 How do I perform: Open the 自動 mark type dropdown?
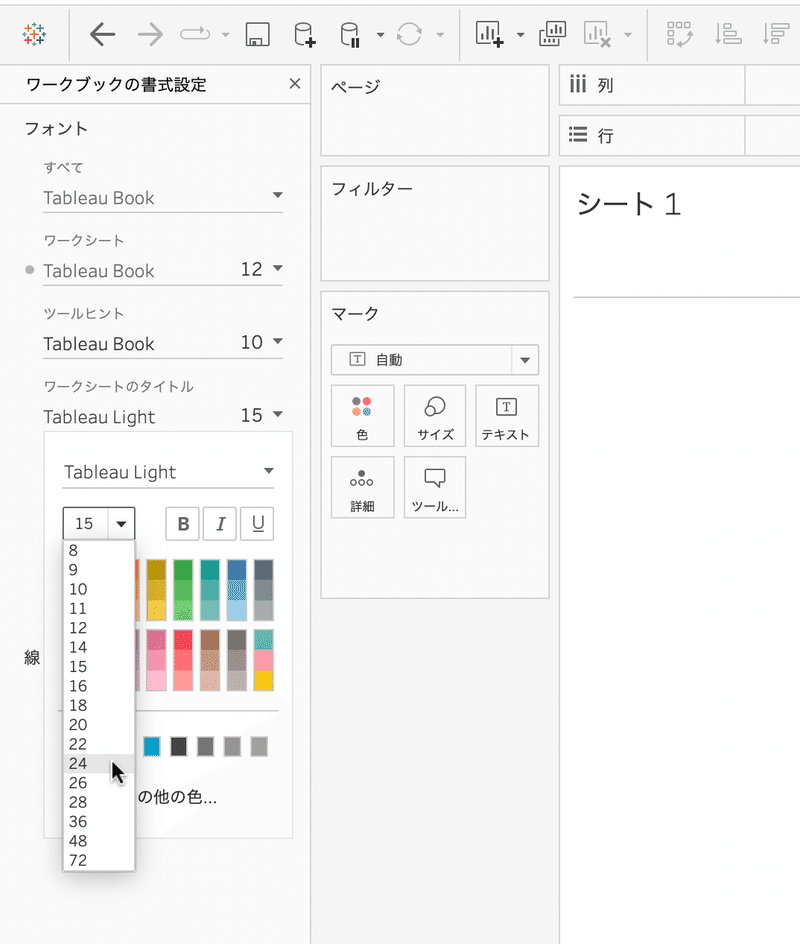pyautogui.click(x=435, y=360)
